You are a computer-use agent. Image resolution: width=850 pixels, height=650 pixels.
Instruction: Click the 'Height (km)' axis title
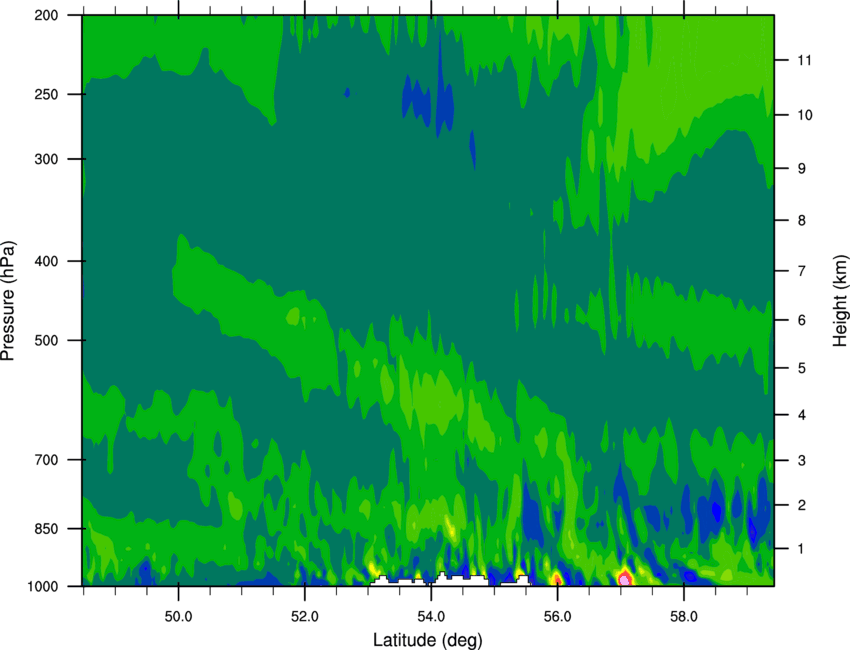(840, 301)
